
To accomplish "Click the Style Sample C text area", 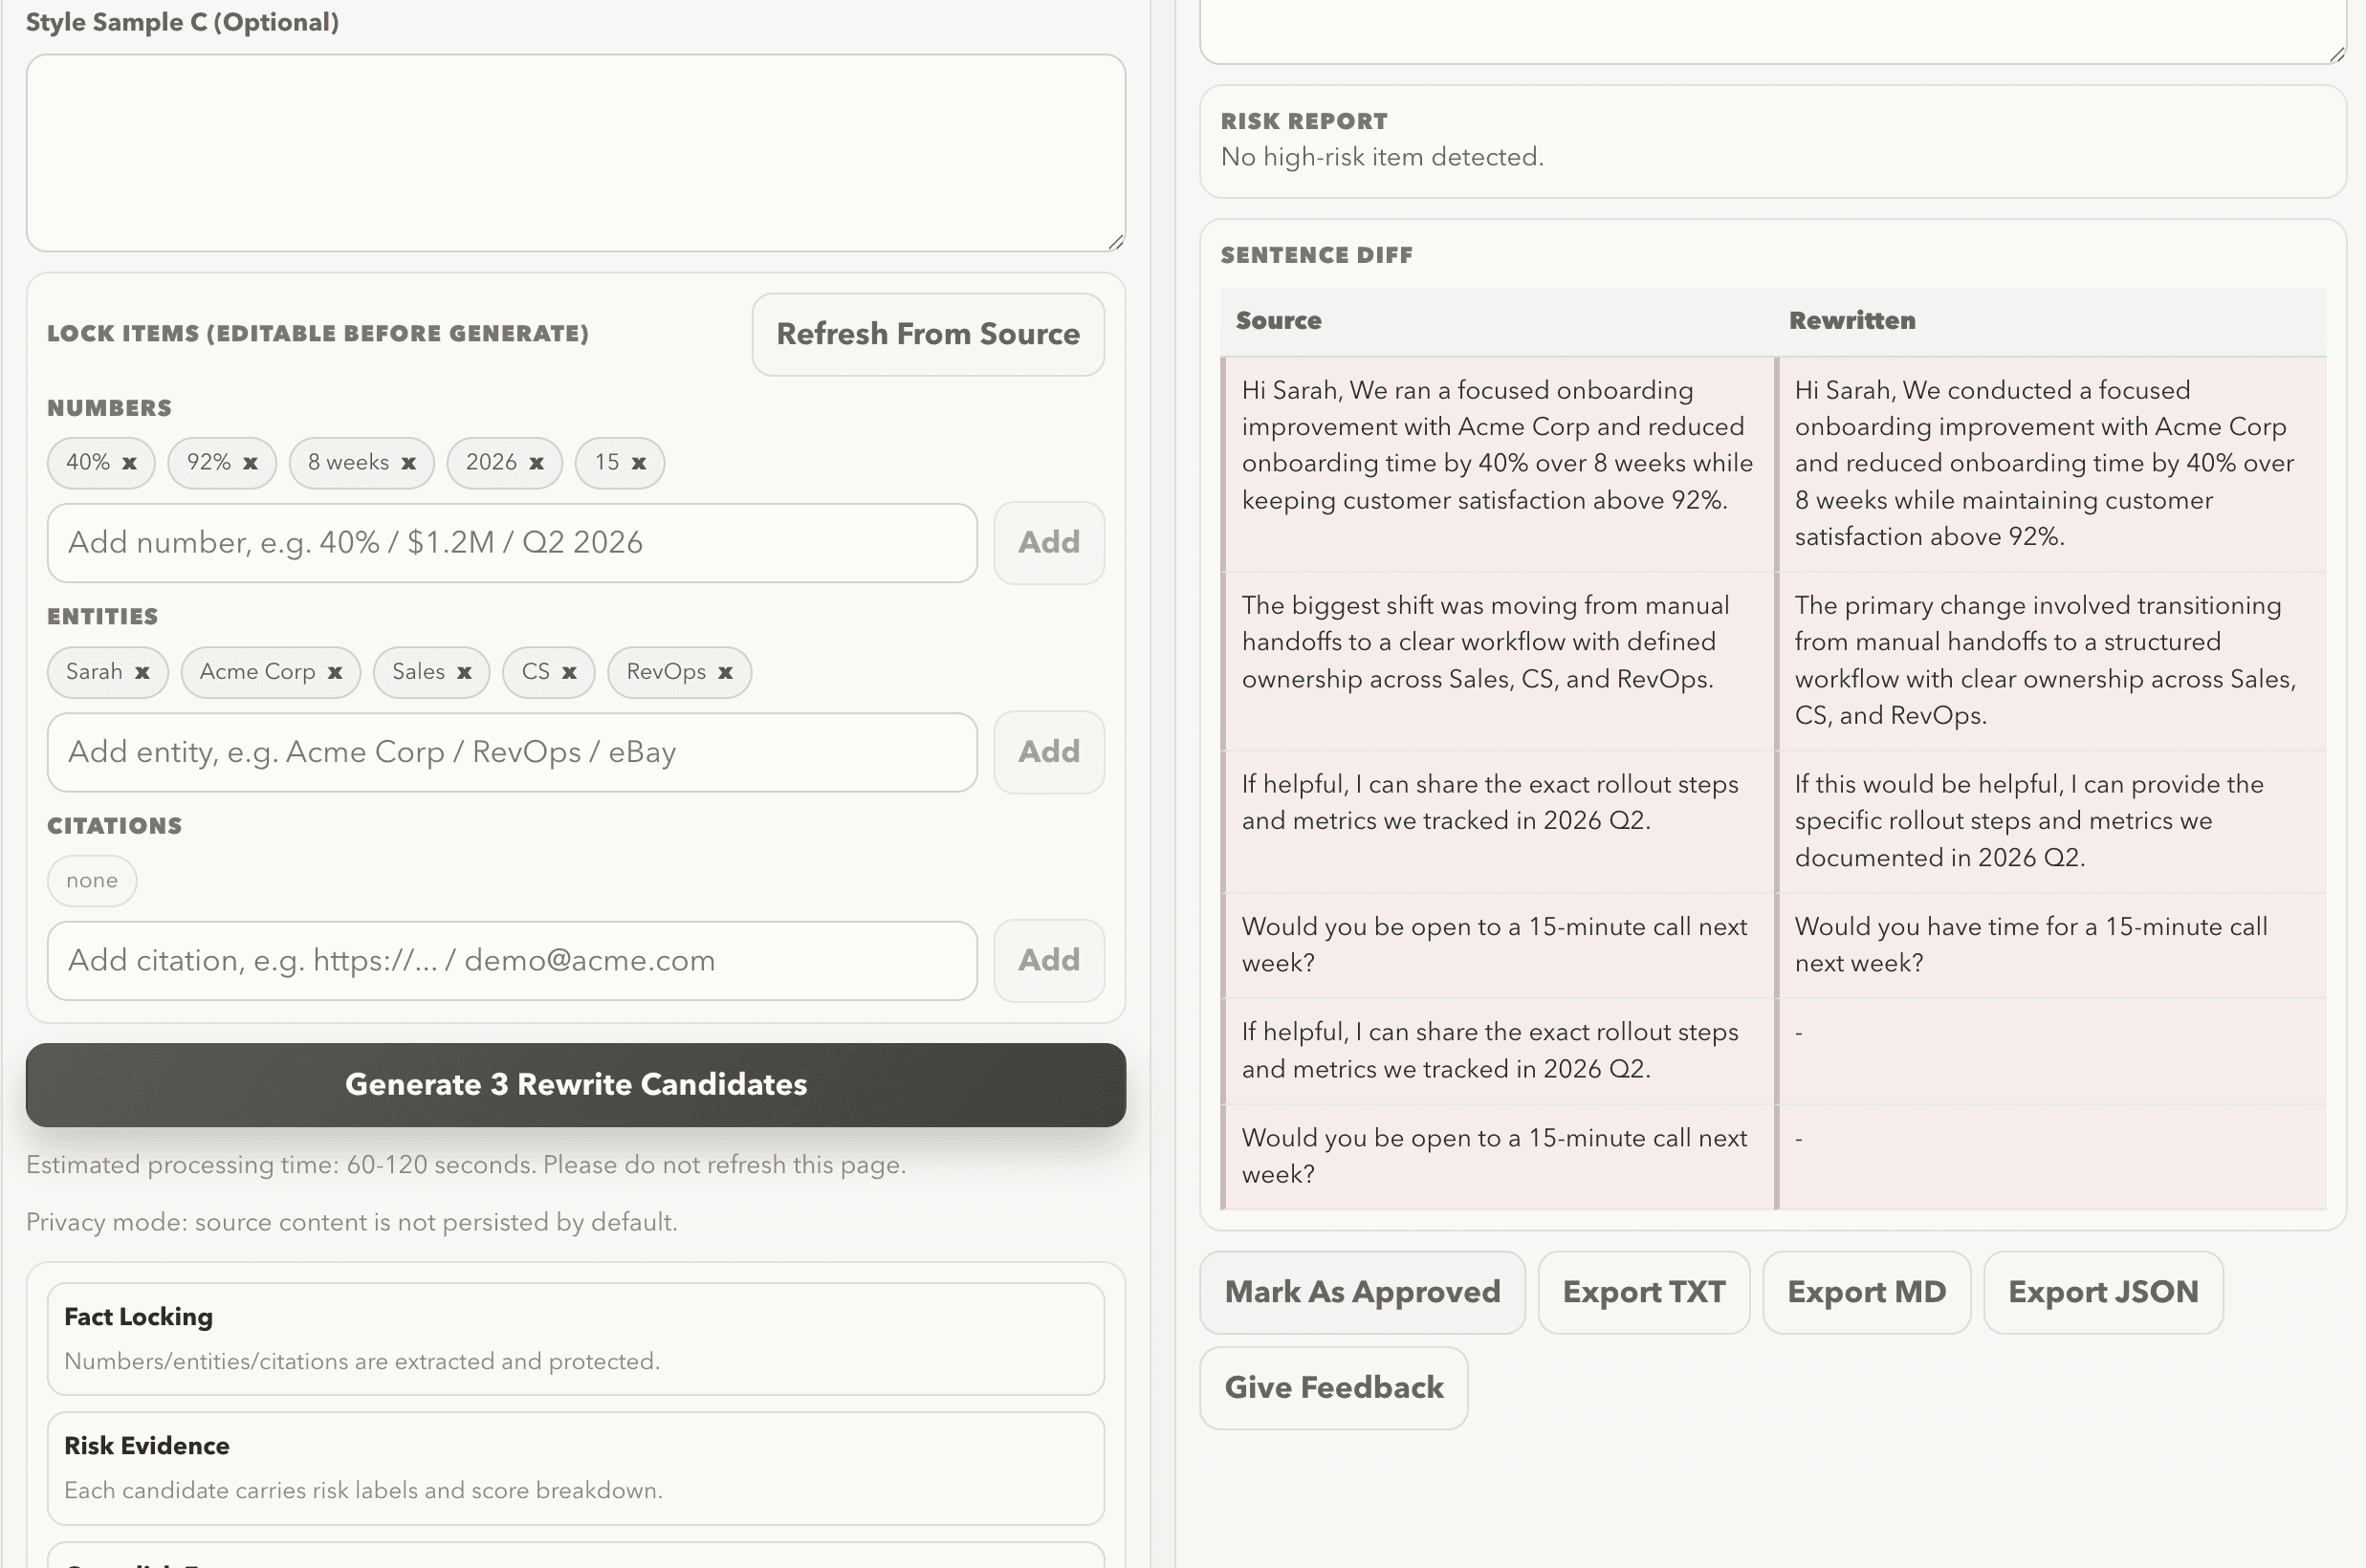I will pos(575,152).
